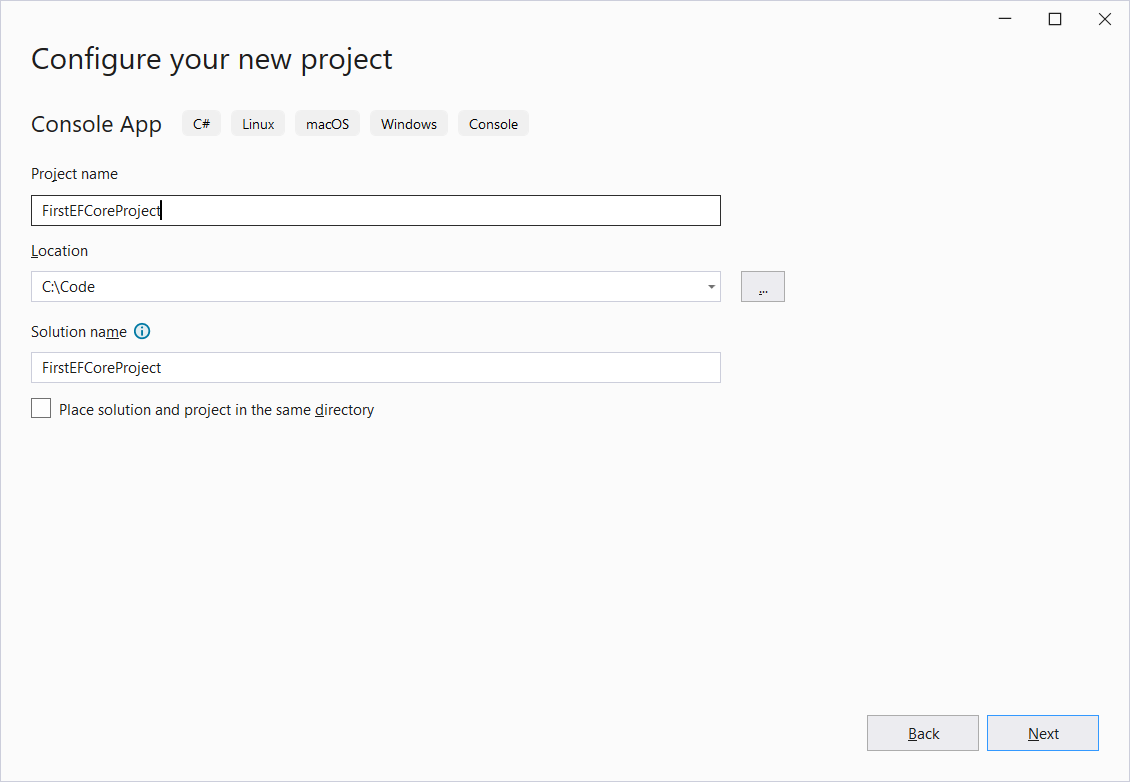Maximize the project configuration window

point(1055,19)
